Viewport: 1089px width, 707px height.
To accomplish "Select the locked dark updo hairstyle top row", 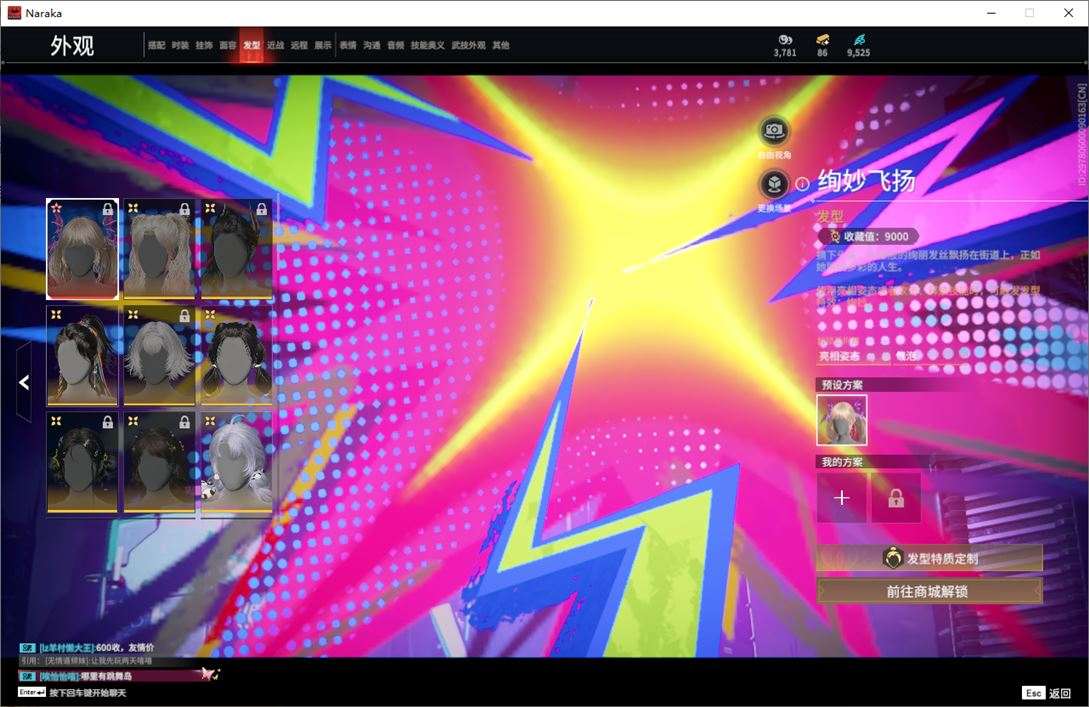I will (x=236, y=249).
